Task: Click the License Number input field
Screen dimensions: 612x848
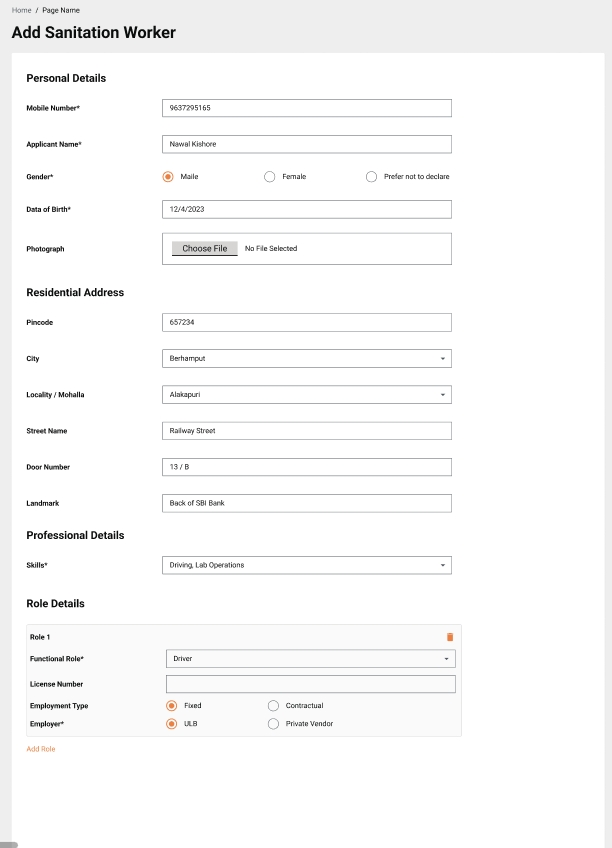Action: (x=310, y=684)
